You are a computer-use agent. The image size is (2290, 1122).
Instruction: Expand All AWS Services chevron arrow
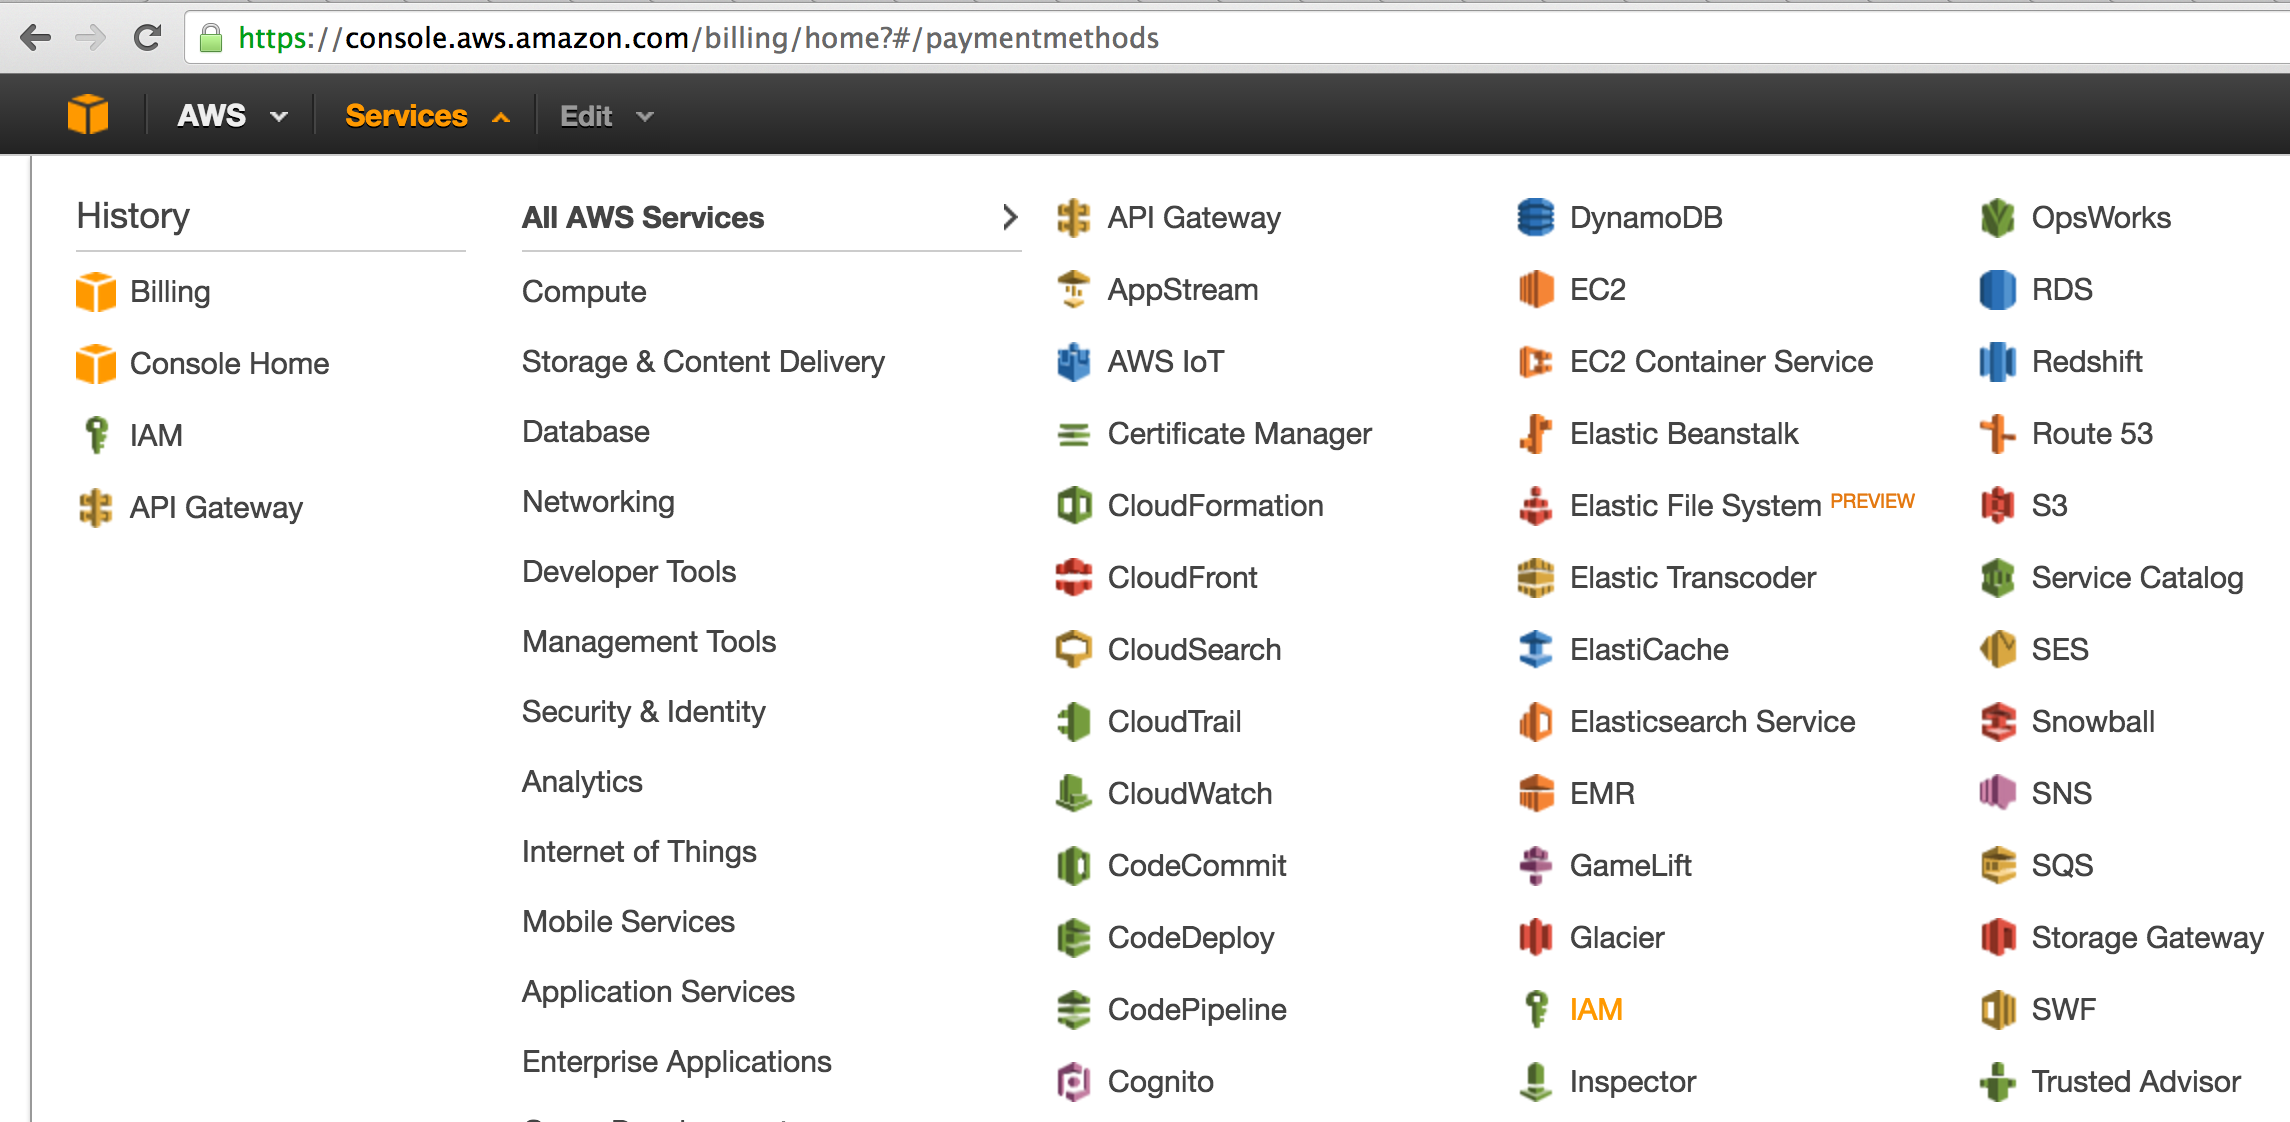pyautogui.click(x=1010, y=217)
